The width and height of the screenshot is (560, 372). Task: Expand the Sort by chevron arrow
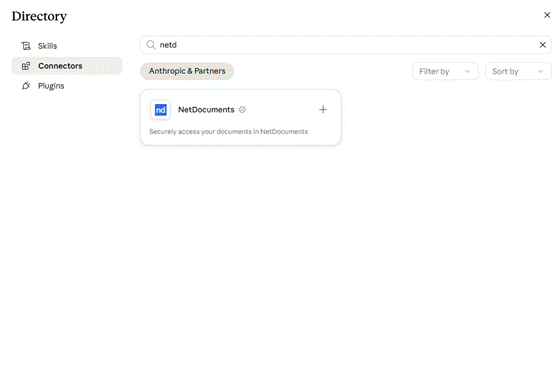[540, 71]
